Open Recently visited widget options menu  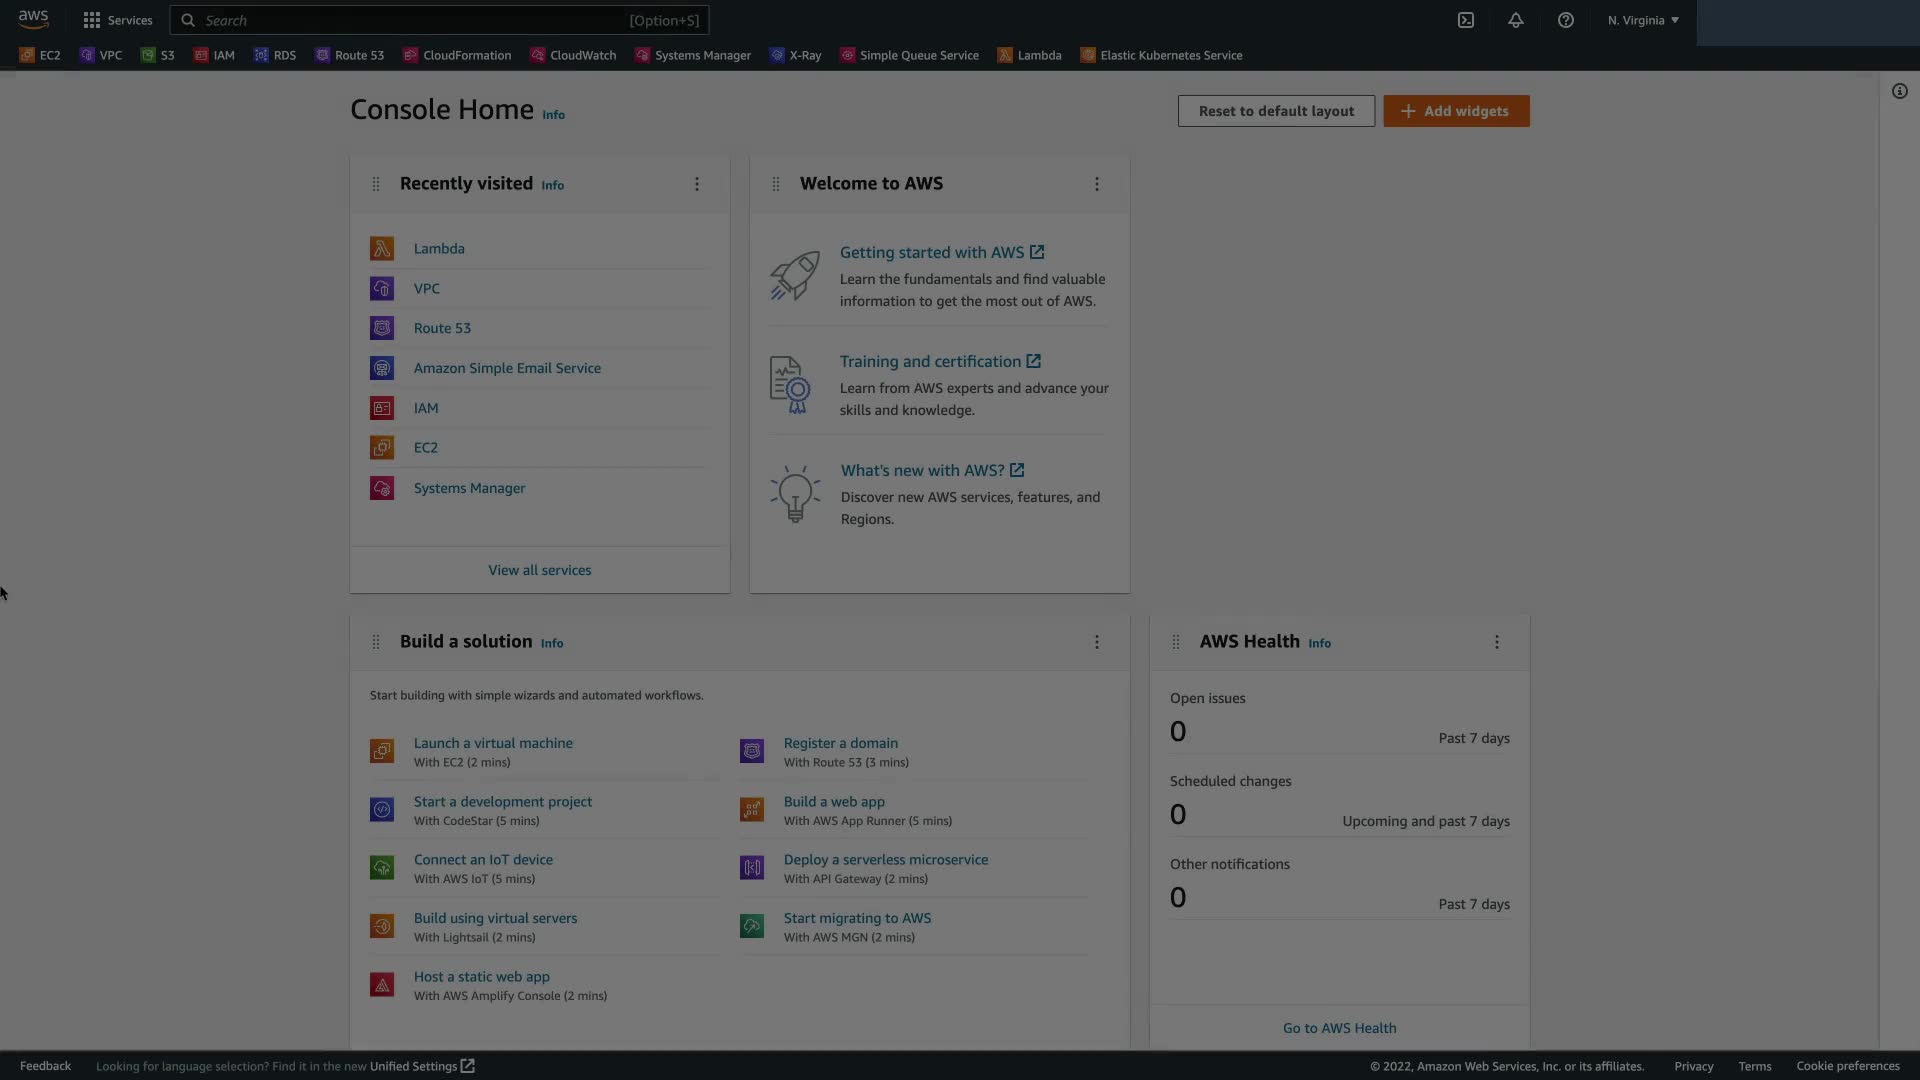pos(697,184)
